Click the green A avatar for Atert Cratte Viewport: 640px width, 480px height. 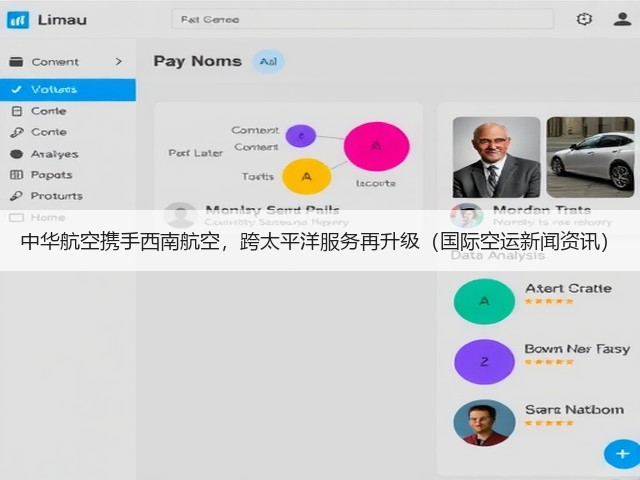point(484,301)
